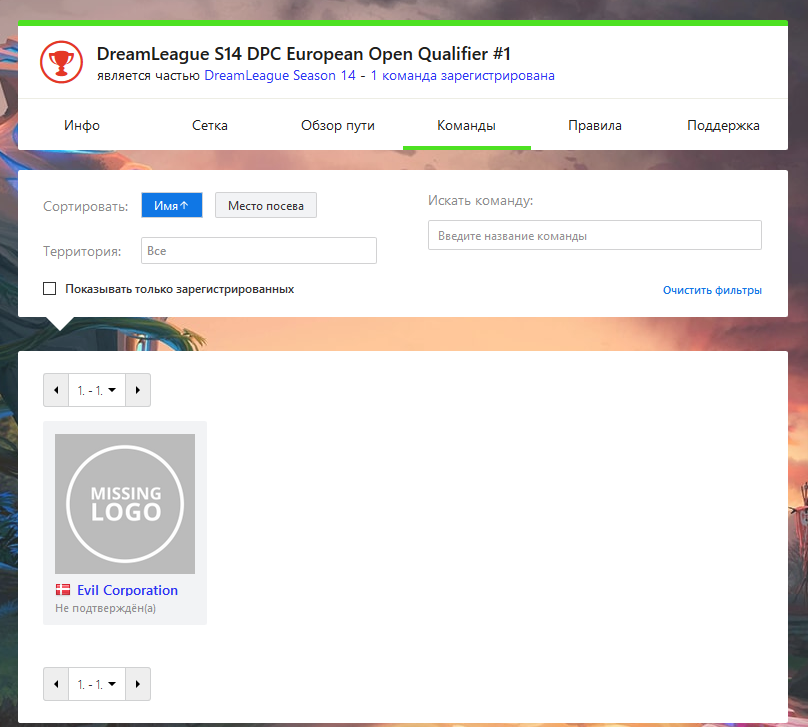Go to the Поддержка tab
Screen dimensions: 808x727
click(x=723, y=125)
